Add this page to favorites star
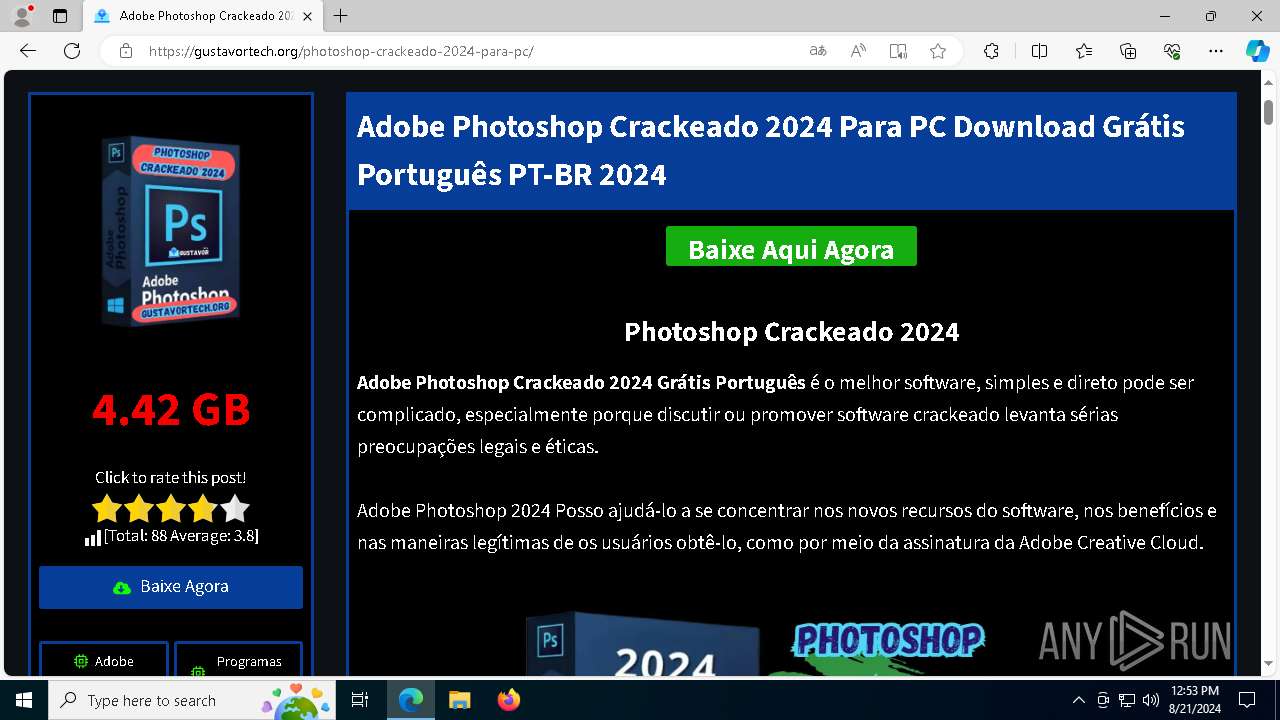The width and height of the screenshot is (1280, 720). tap(938, 51)
